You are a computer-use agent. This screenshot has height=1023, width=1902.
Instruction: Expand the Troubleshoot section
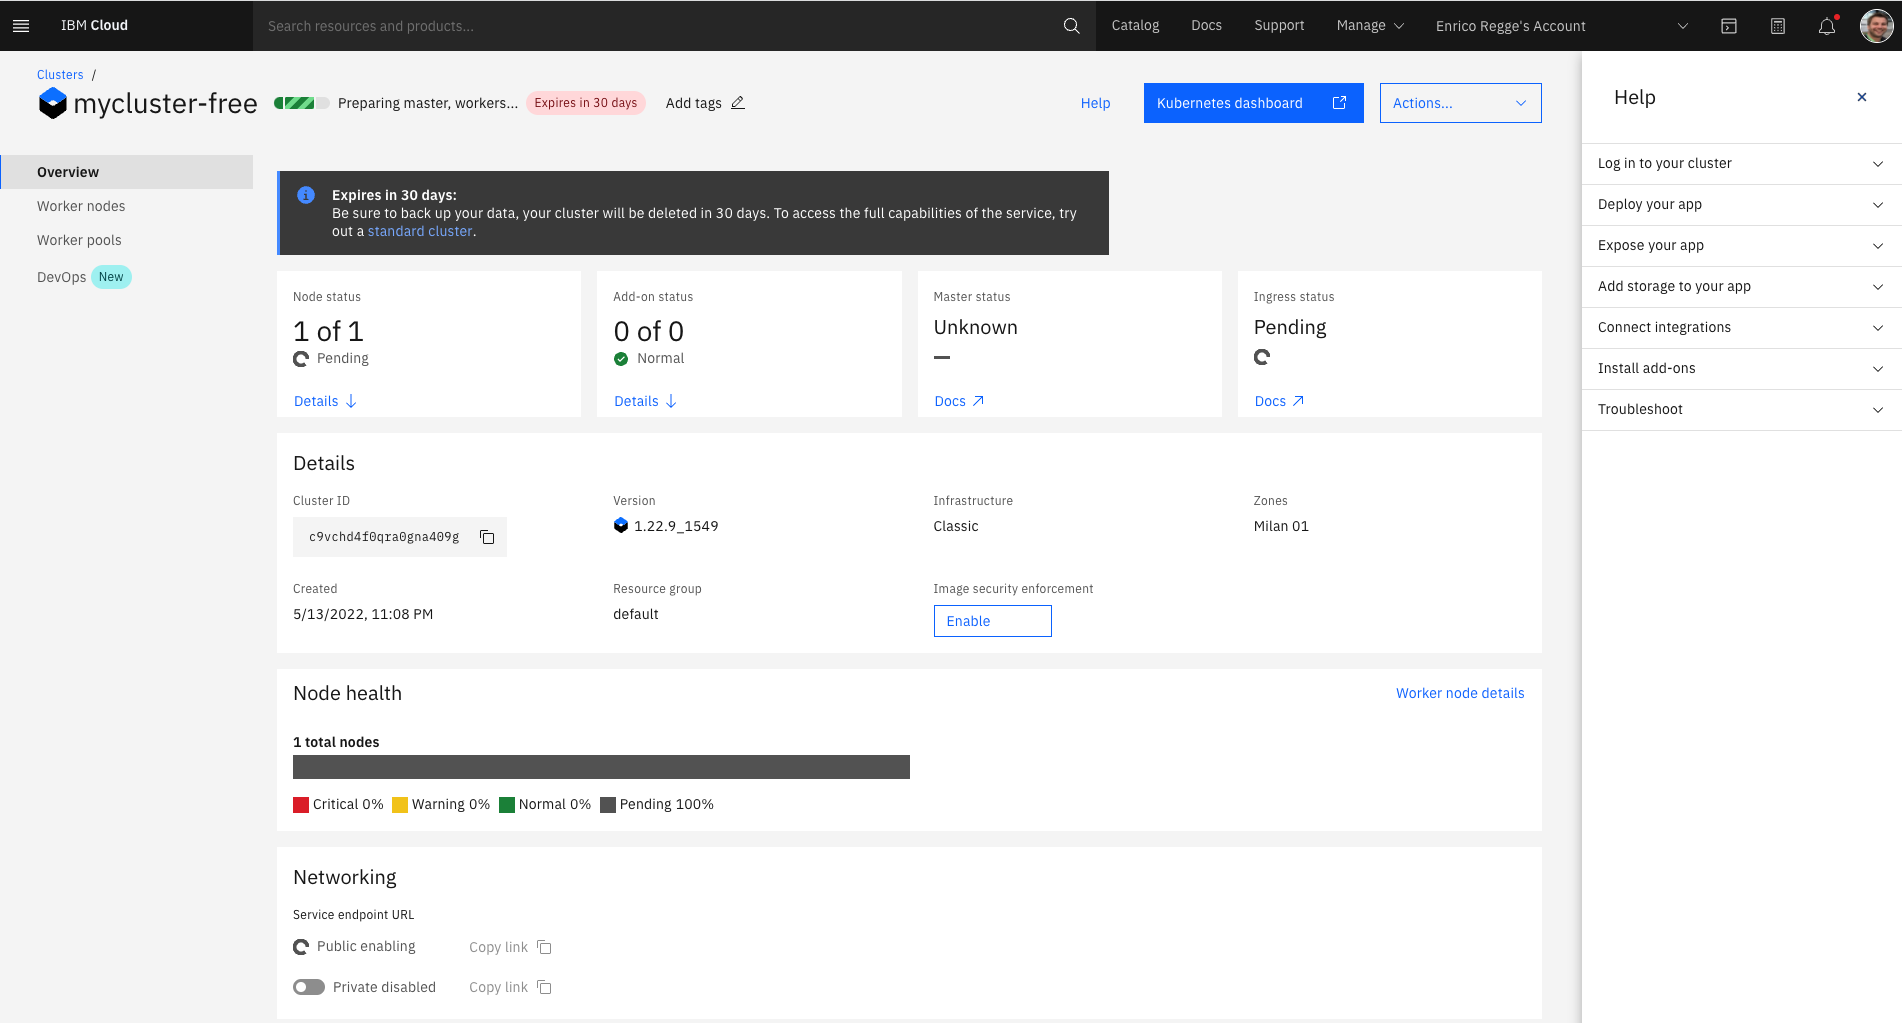click(x=1742, y=410)
